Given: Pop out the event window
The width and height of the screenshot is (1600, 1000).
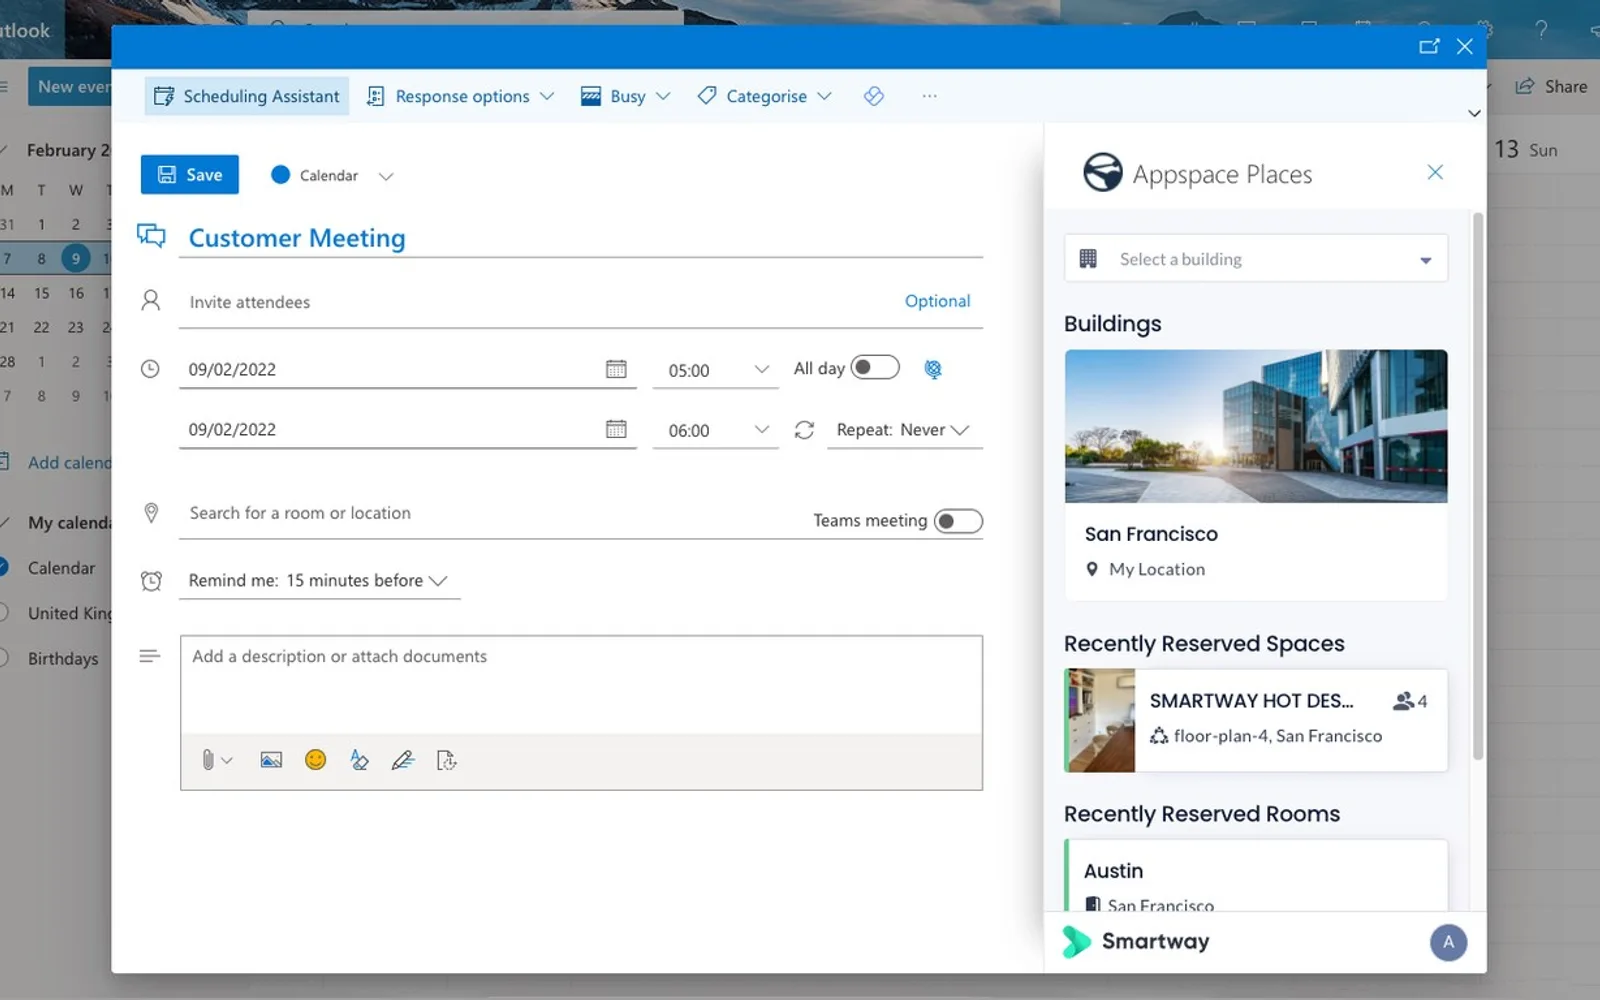Looking at the screenshot, I should coord(1429,46).
